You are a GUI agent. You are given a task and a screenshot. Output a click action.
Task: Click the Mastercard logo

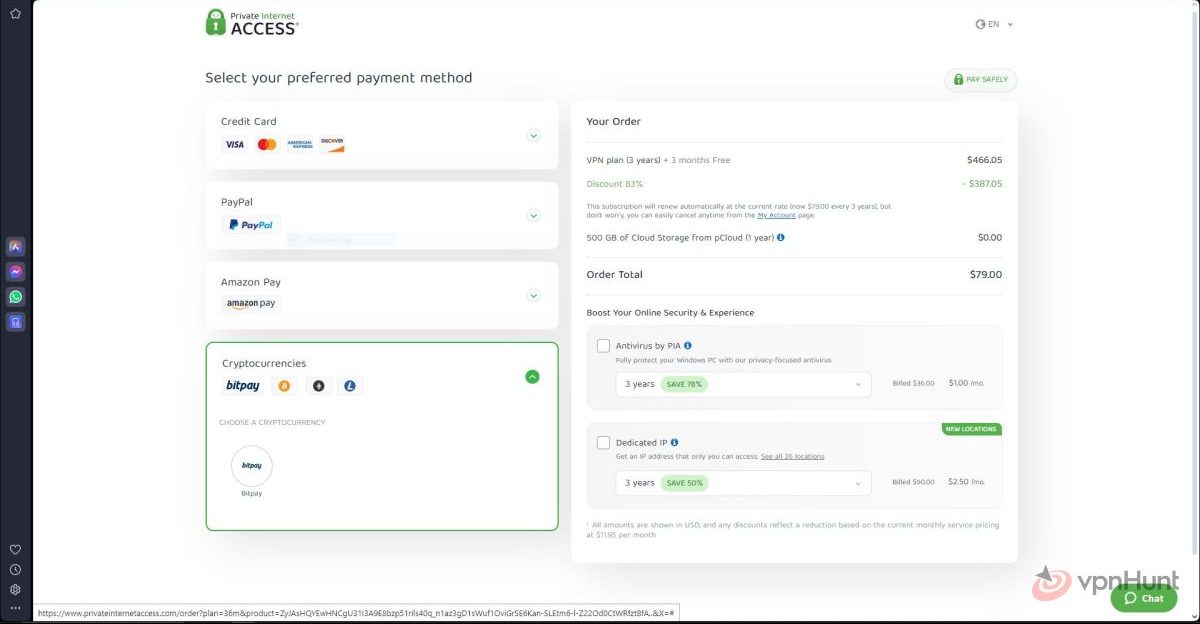267,145
